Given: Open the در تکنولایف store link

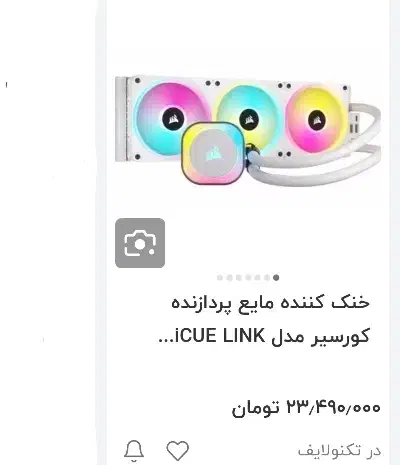Looking at the screenshot, I should pyautogui.click(x=339, y=451).
